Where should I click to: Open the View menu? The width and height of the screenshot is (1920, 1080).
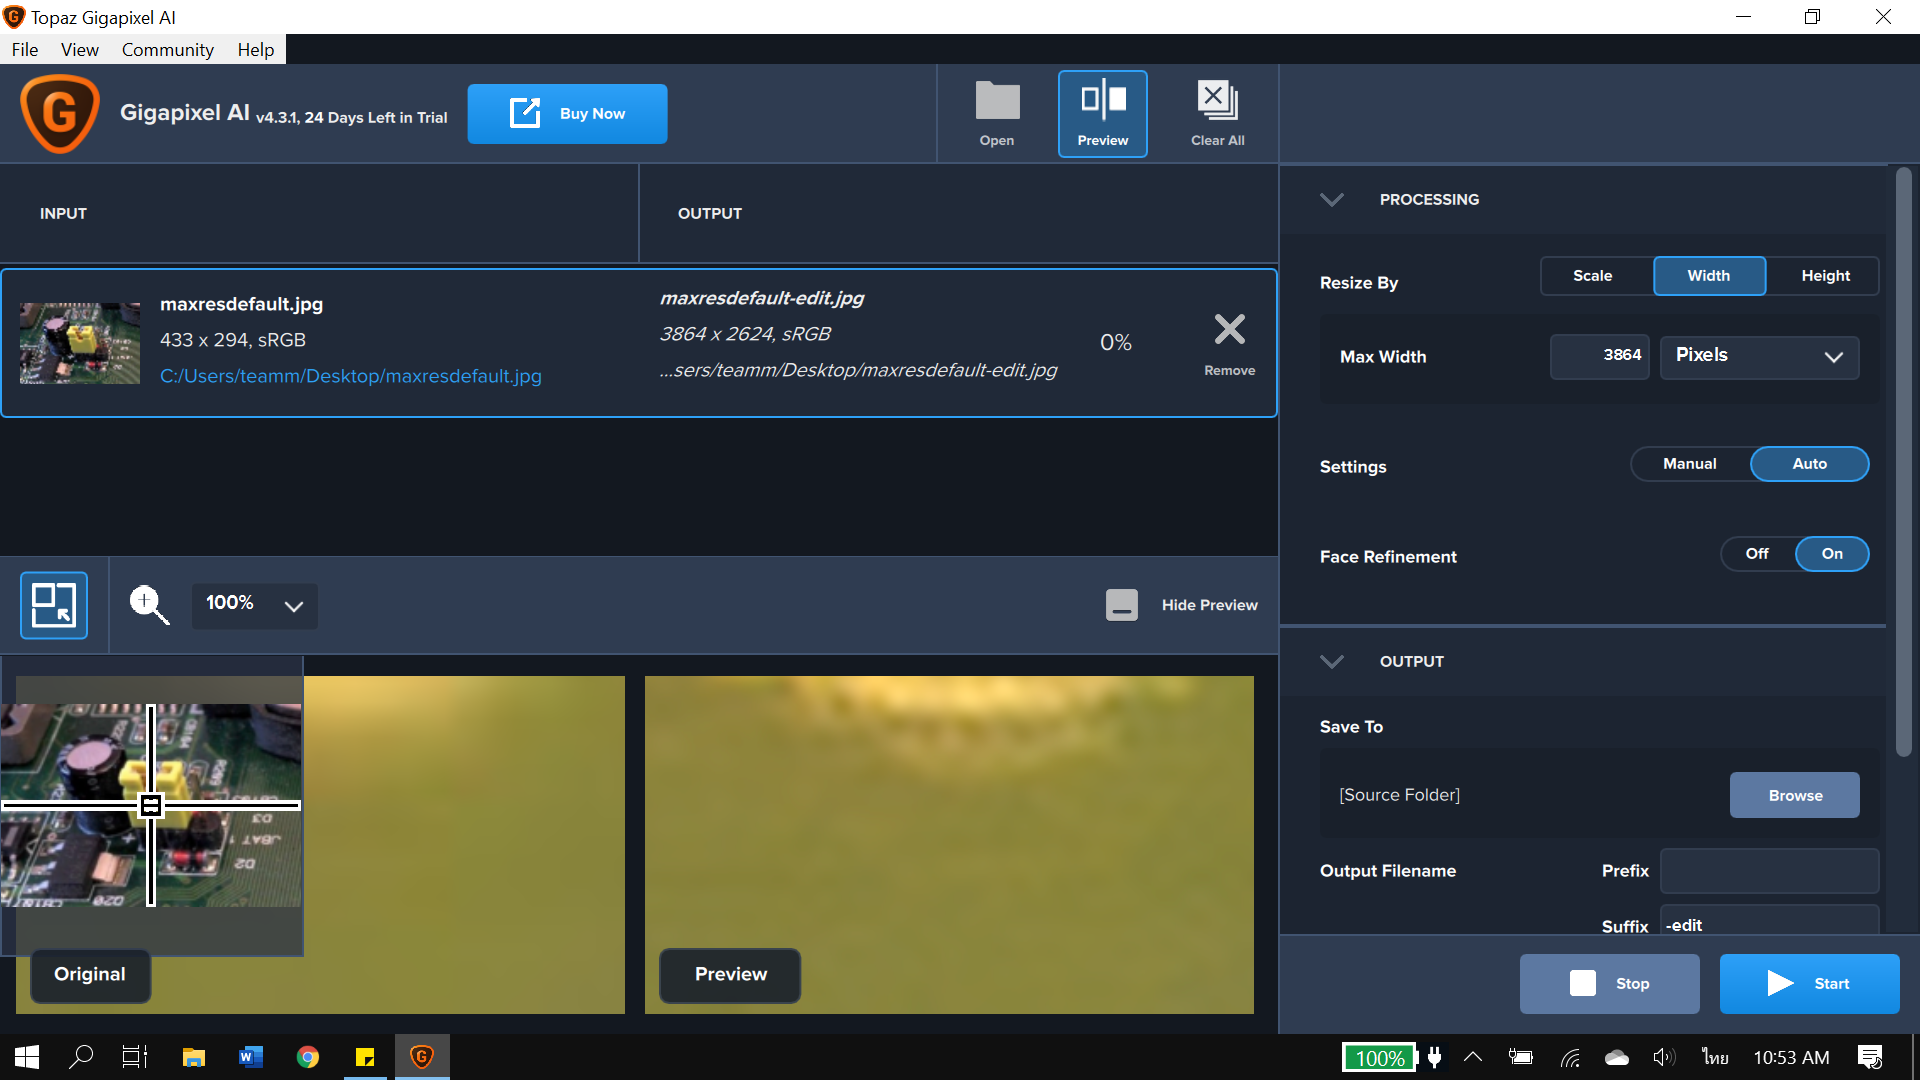80,50
